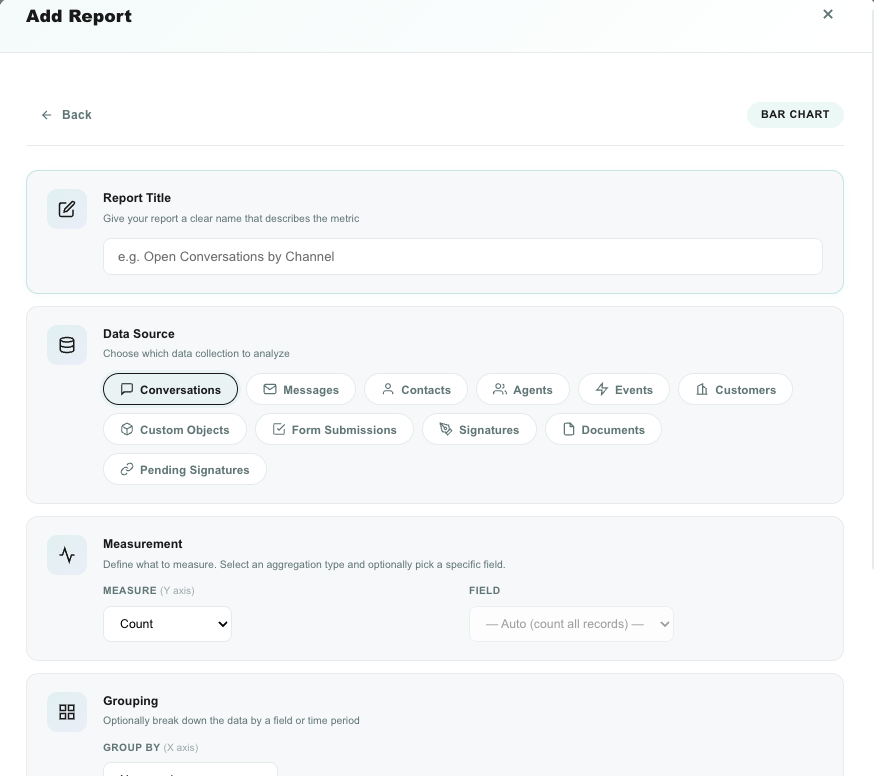This screenshot has height=776, width=874.
Task: Select Custom Objects data source
Action: [x=174, y=429]
